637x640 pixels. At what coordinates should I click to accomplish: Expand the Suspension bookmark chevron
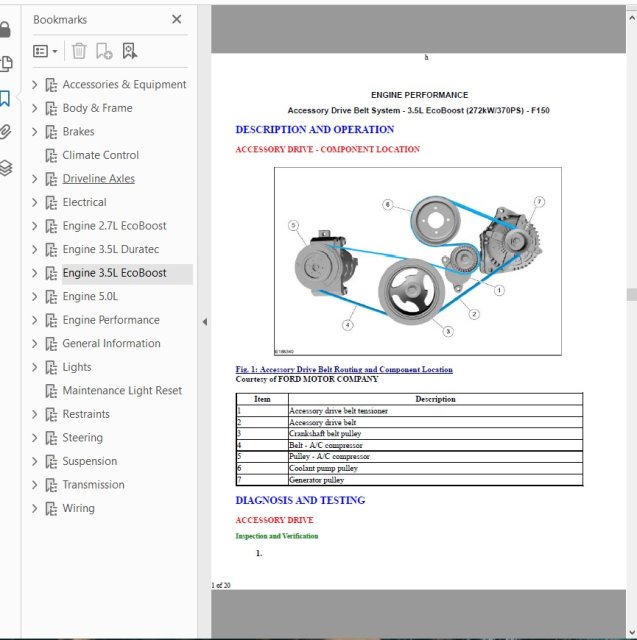pos(34,462)
